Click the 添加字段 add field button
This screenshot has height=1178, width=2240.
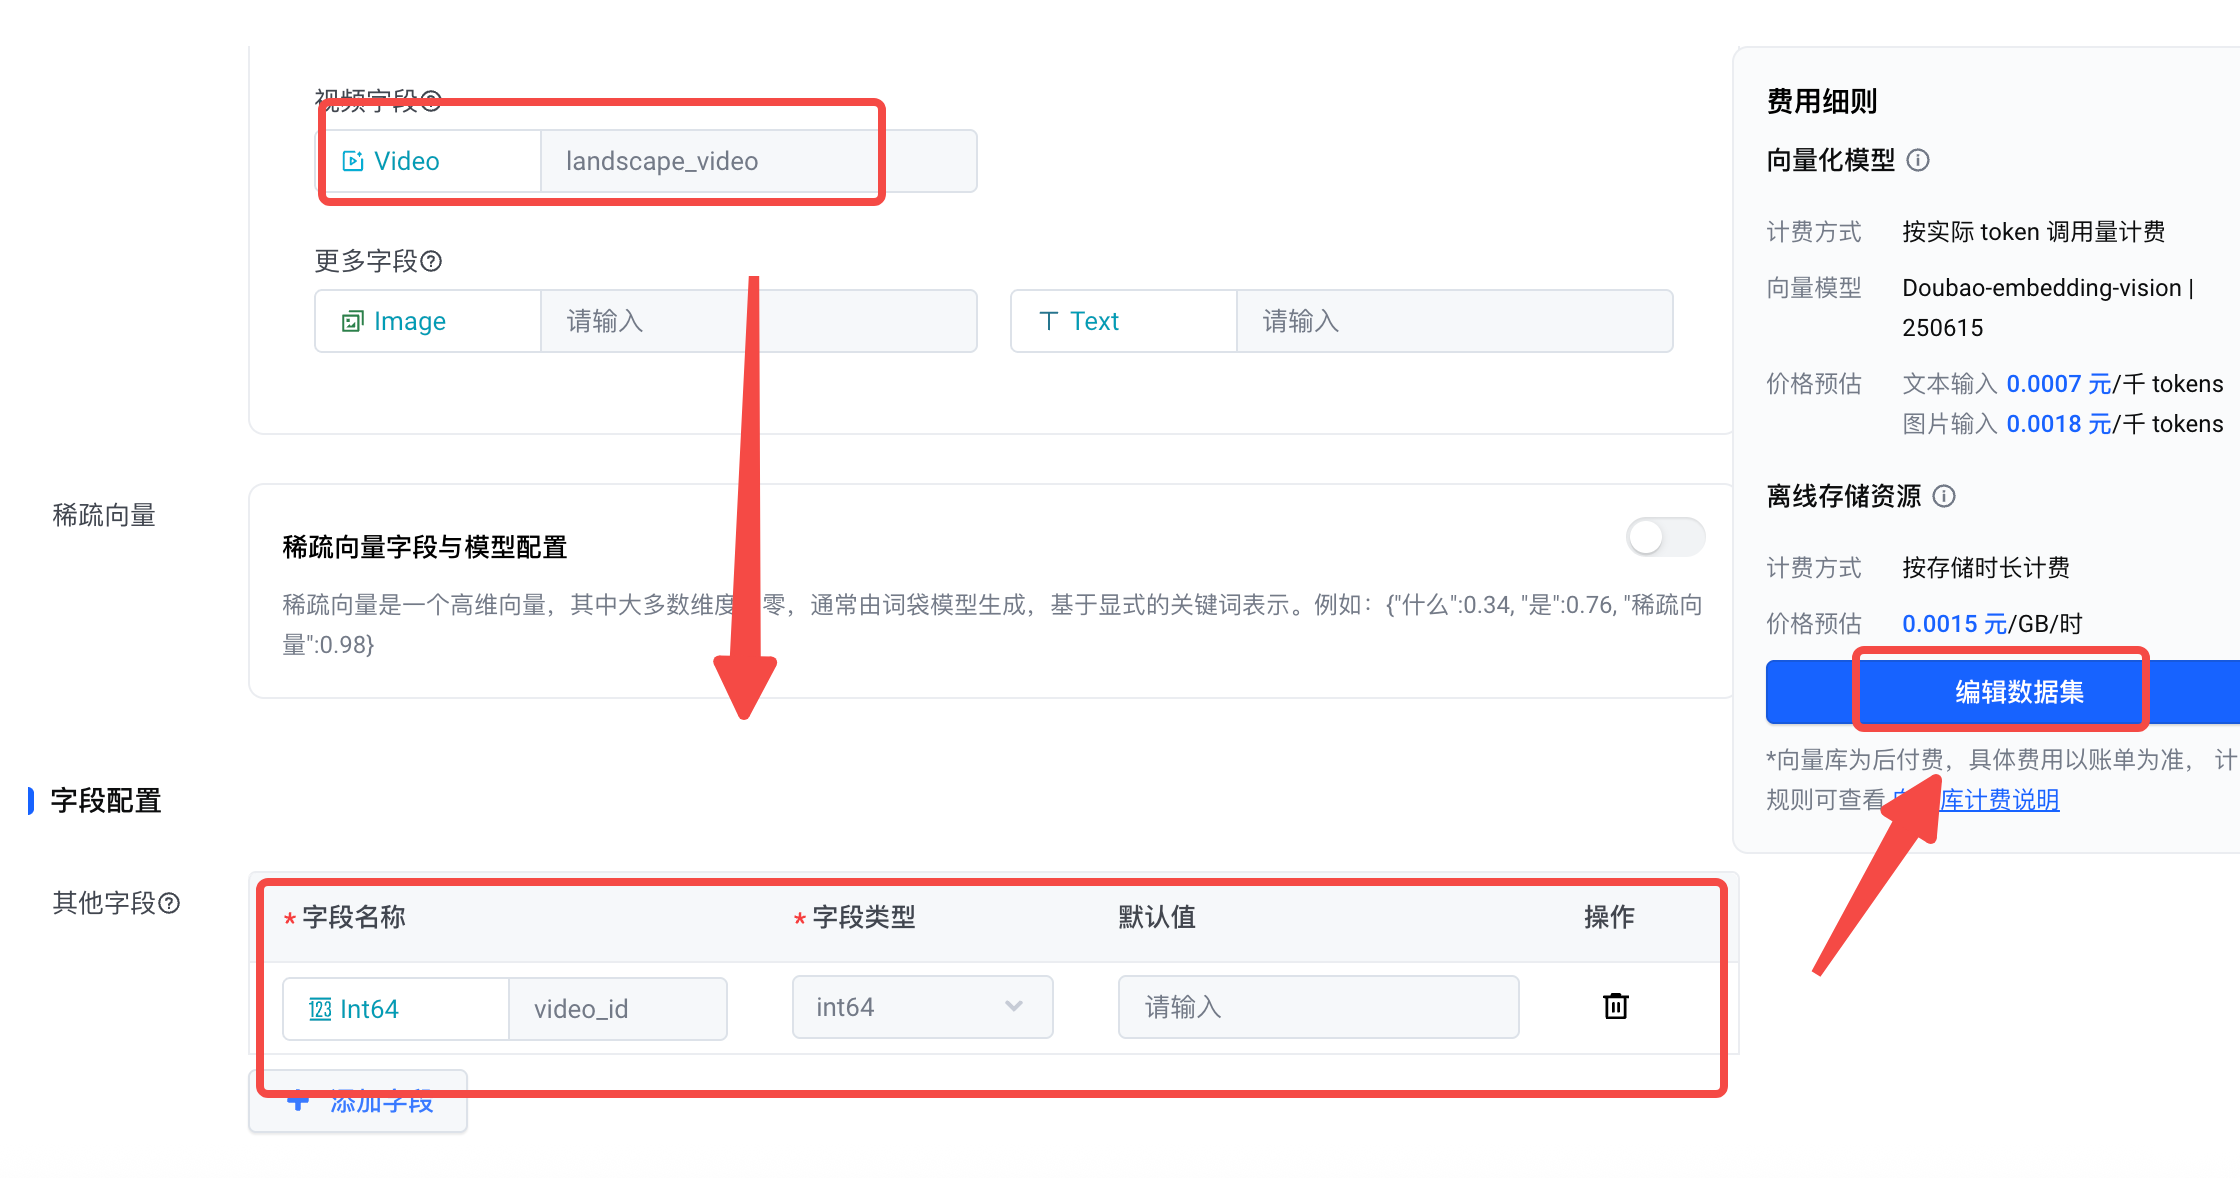[358, 1101]
